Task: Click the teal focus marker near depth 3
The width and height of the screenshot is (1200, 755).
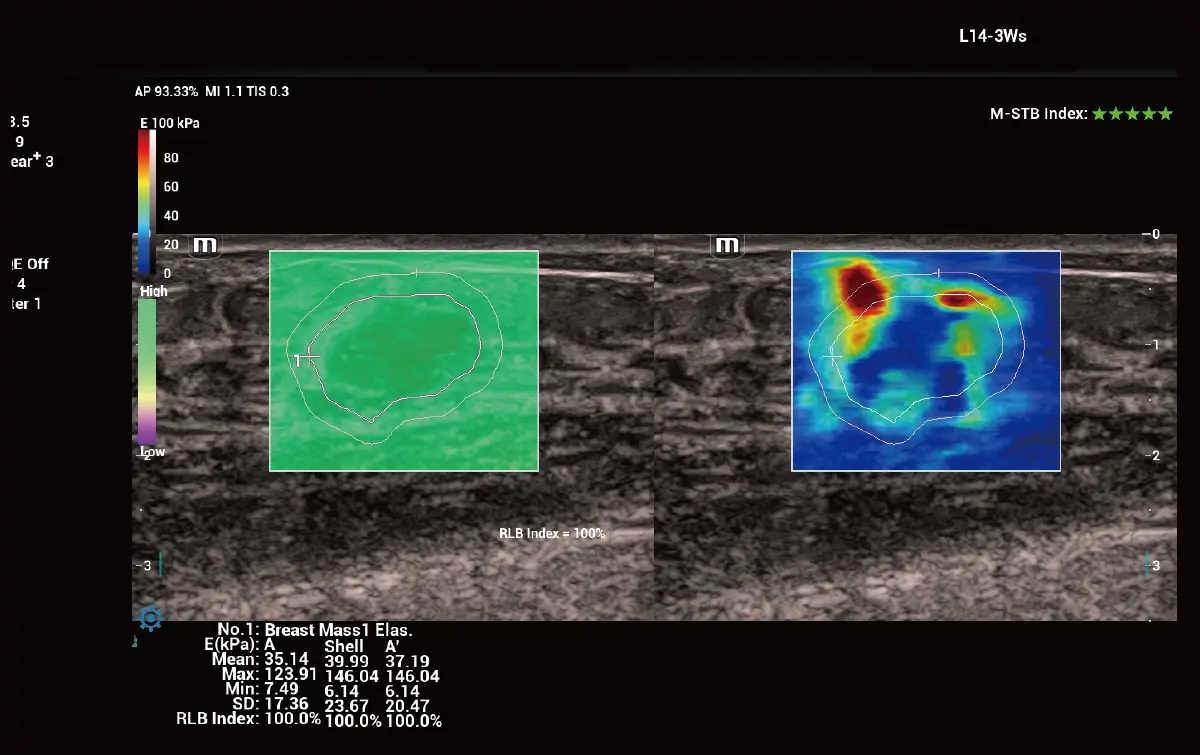Action: point(160,565)
